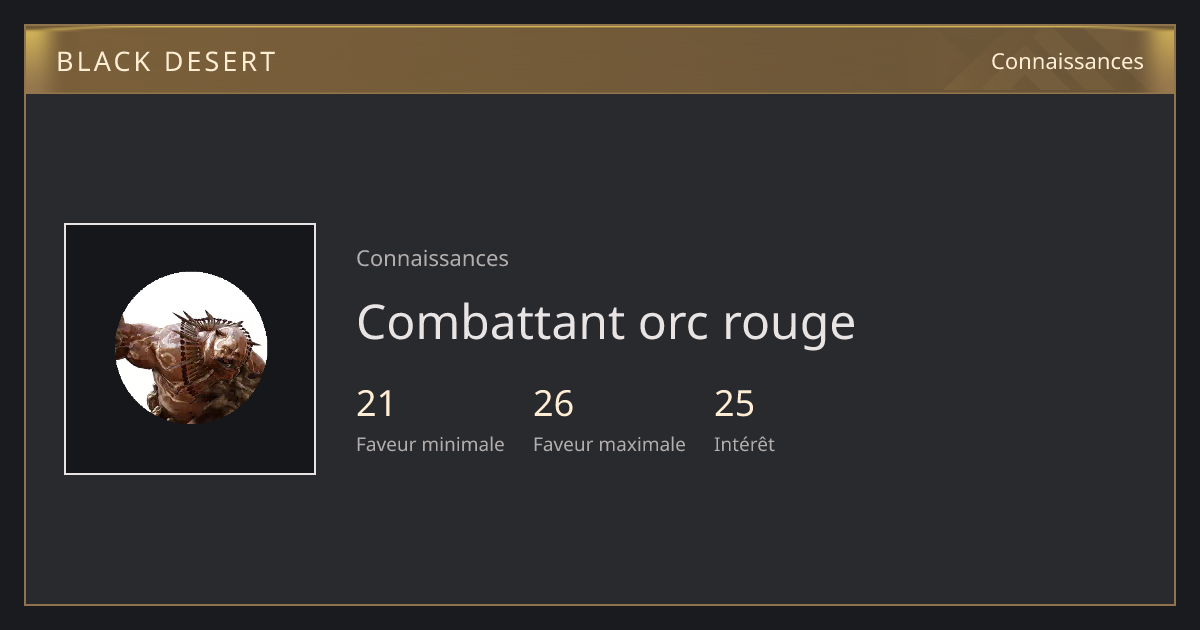This screenshot has height=630, width=1200.
Task: Select the gray Connaissances category label above title
Action: click(432, 258)
